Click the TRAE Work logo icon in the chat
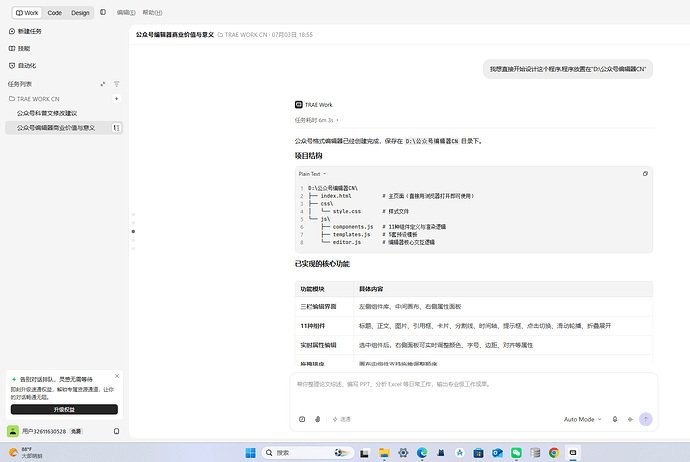 tap(299, 105)
